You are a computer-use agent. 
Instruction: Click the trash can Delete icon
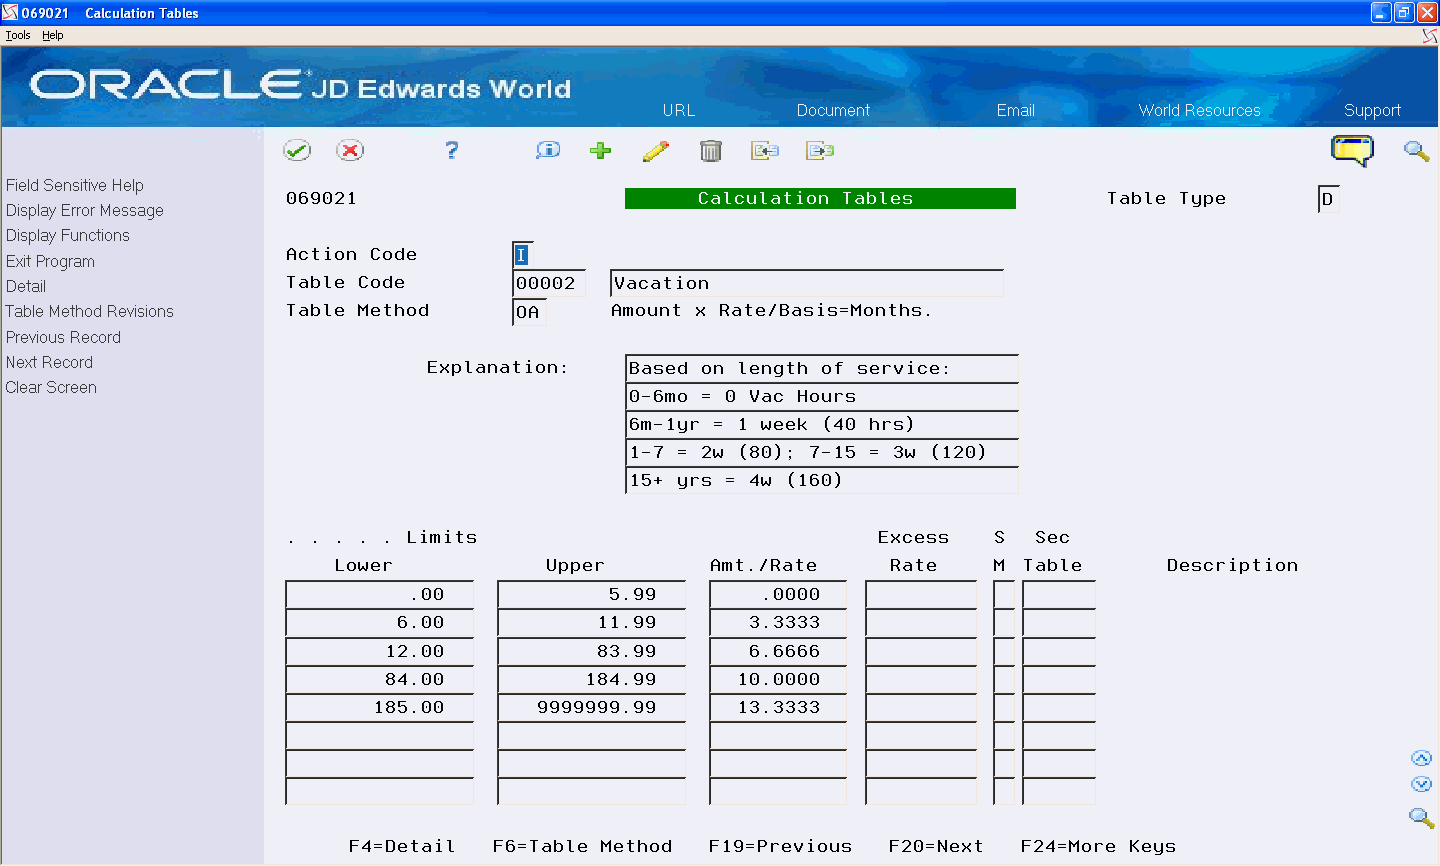coord(711,151)
